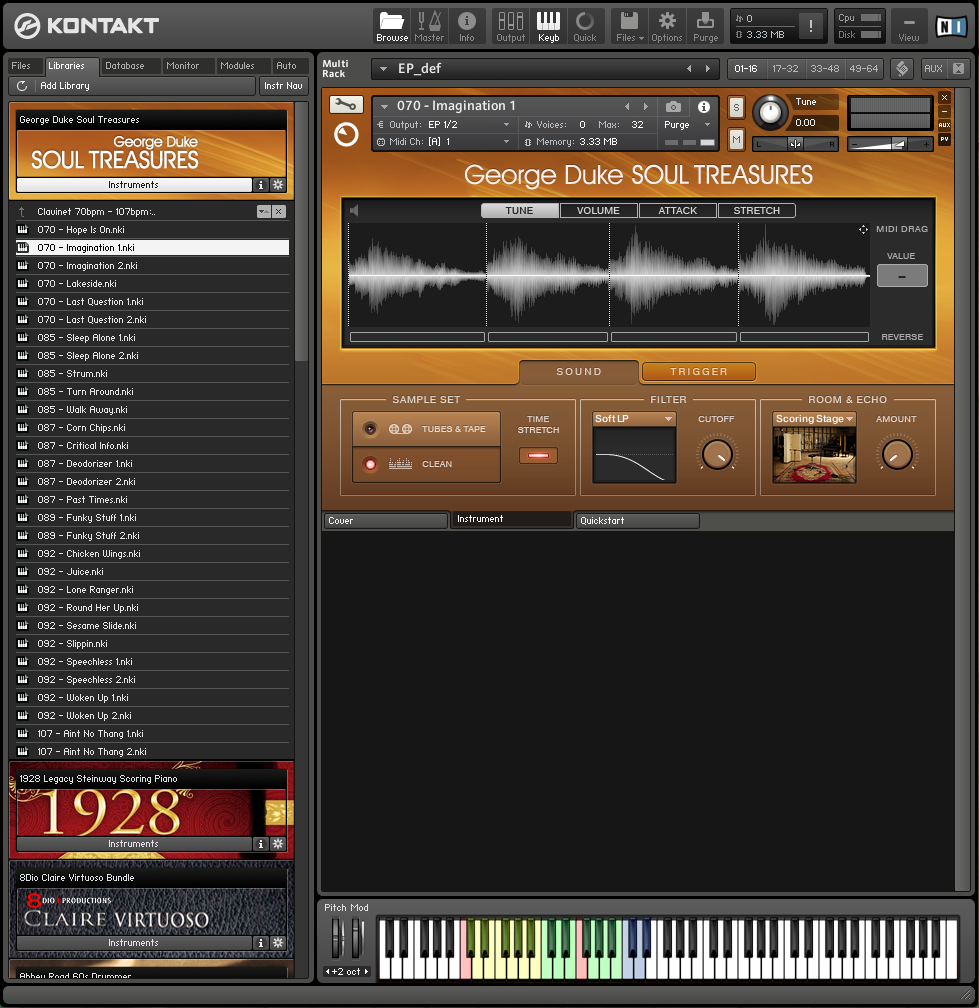Open the Quick load browser

click(x=584, y=26)
